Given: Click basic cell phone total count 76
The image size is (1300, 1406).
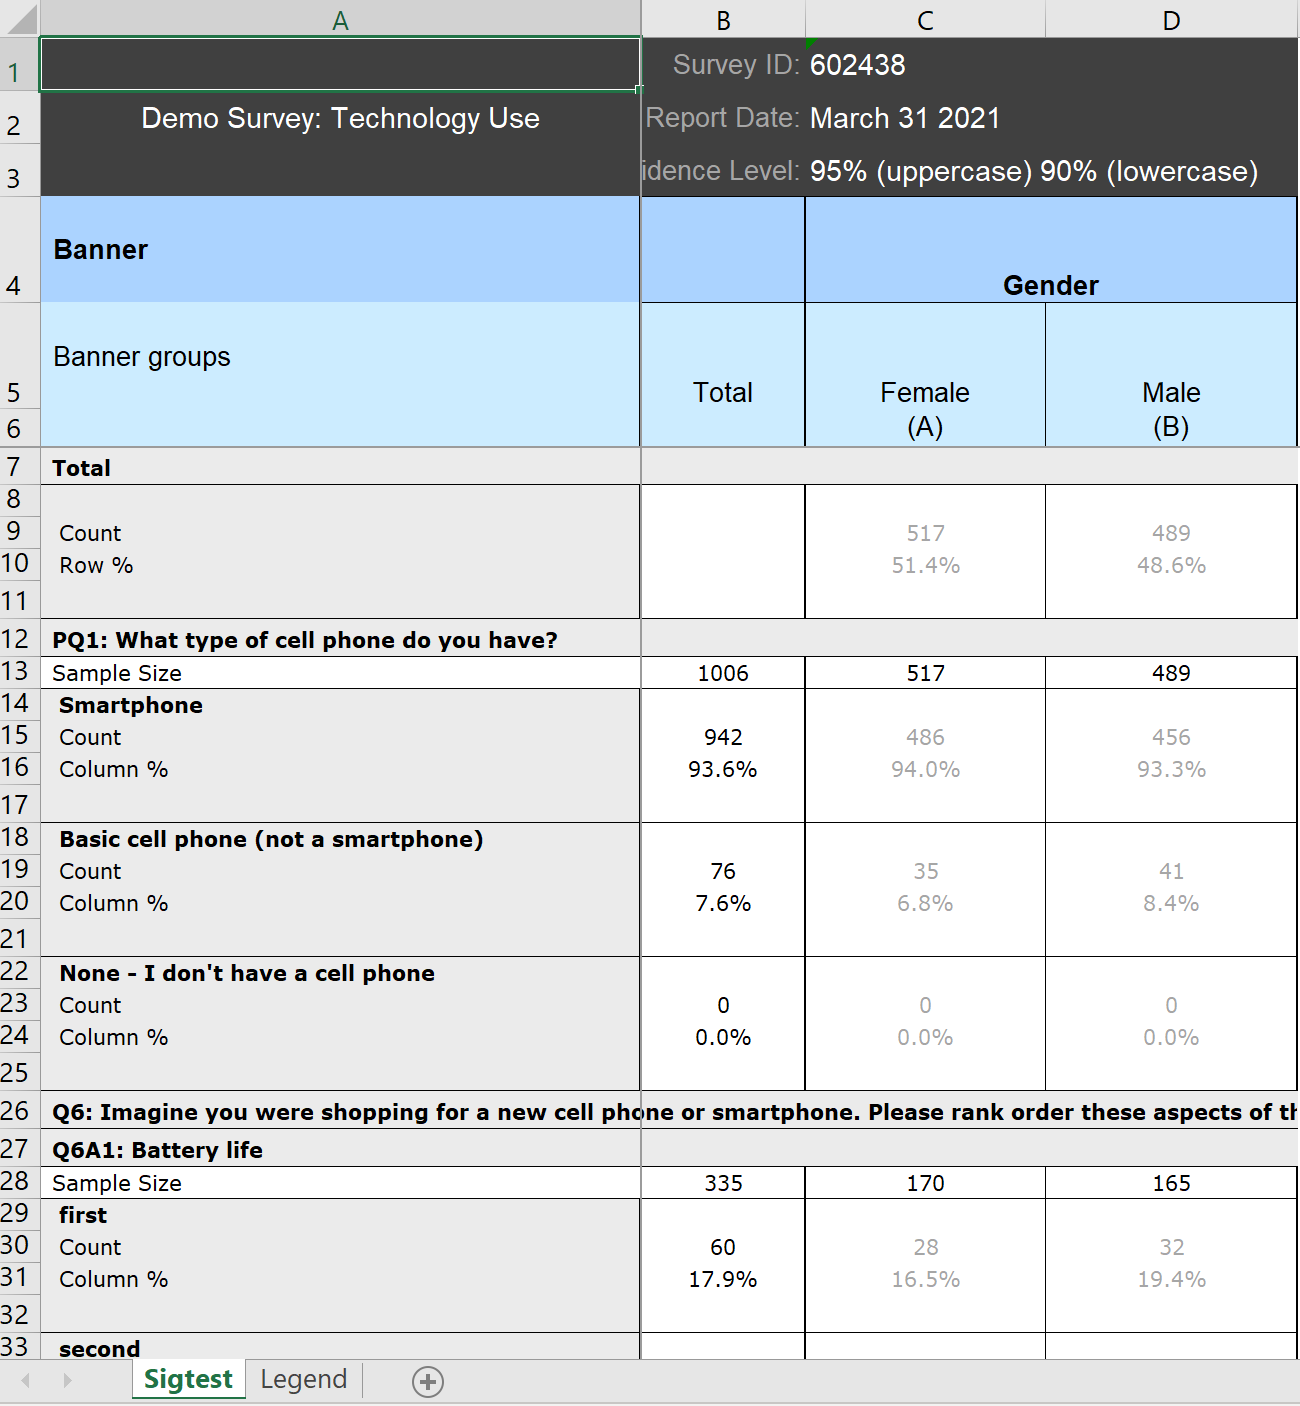Looking at the screenshot, I should (x=723, y=871).
